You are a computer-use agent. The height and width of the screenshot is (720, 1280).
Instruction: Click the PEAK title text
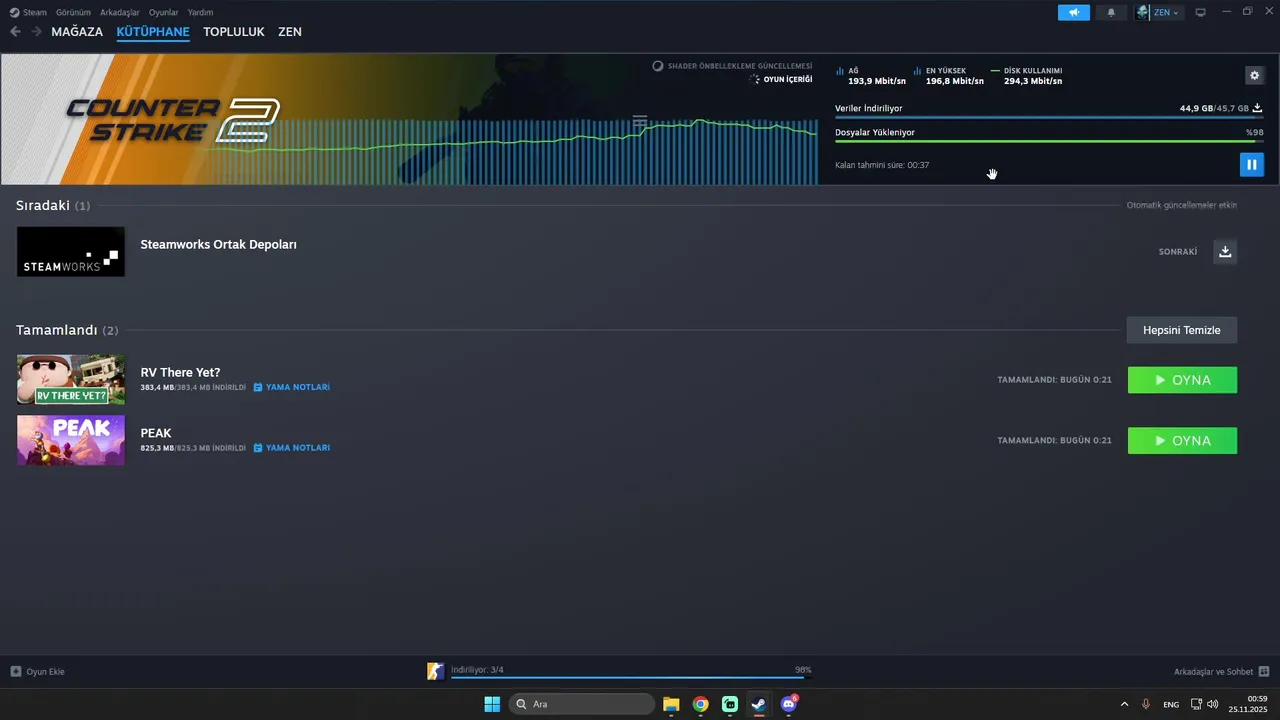click(156, 433)
